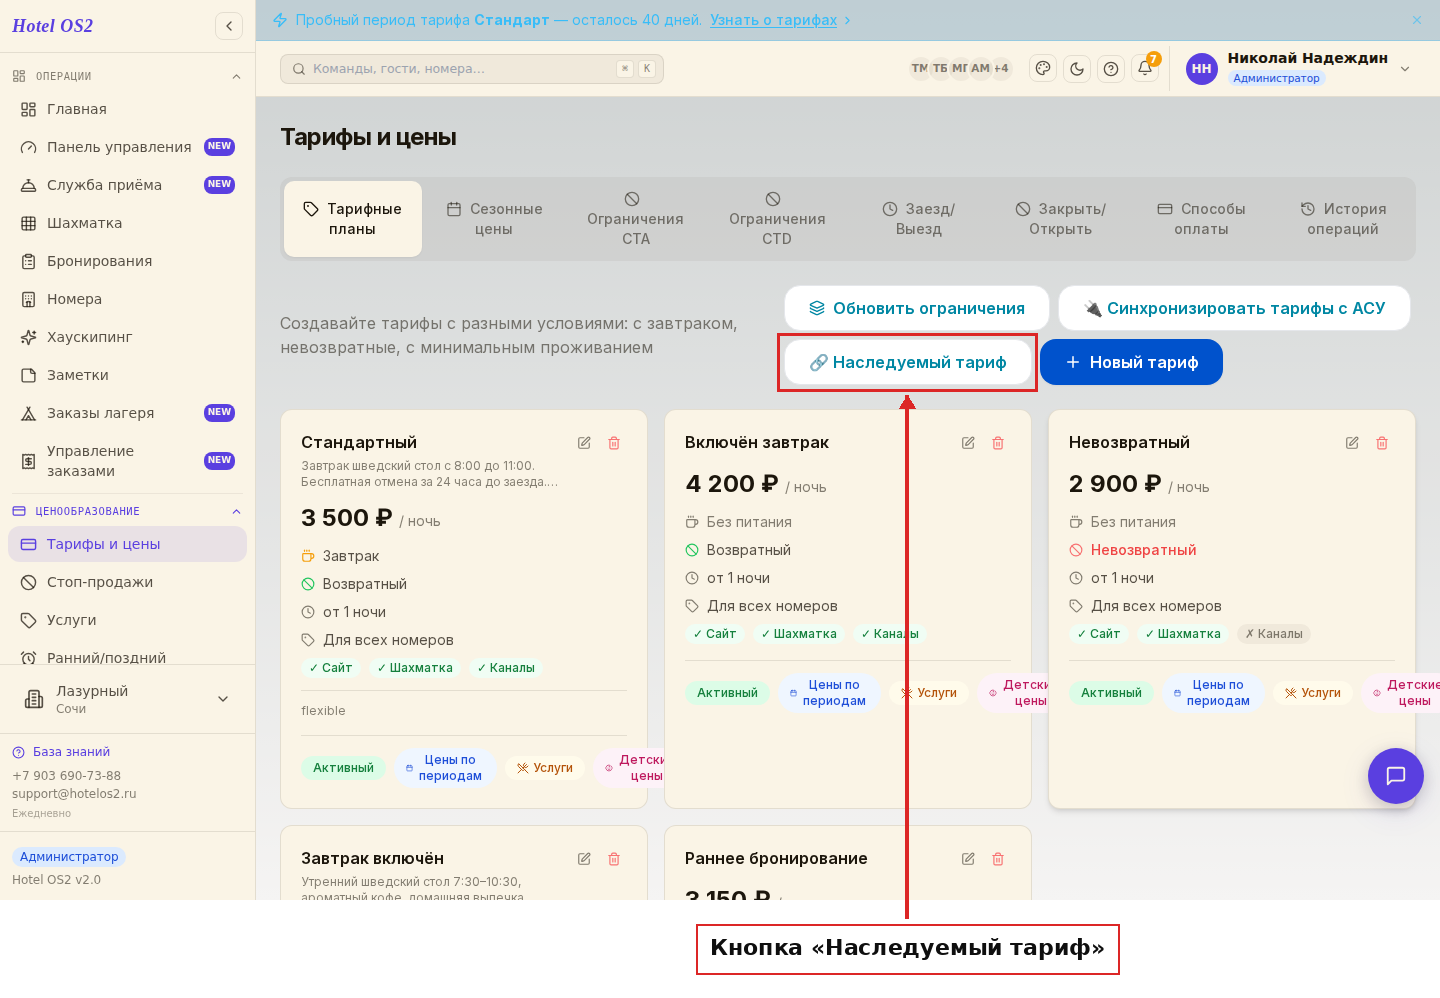This screenshot has height=998, width=1440.
Task: Expand the Лазурный hotel selector
Action: click(x=223, y=699)
